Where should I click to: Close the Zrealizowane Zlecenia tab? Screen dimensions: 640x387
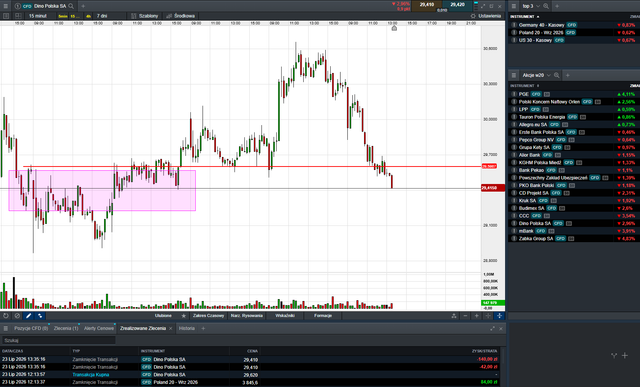click(x=171, y=329)
